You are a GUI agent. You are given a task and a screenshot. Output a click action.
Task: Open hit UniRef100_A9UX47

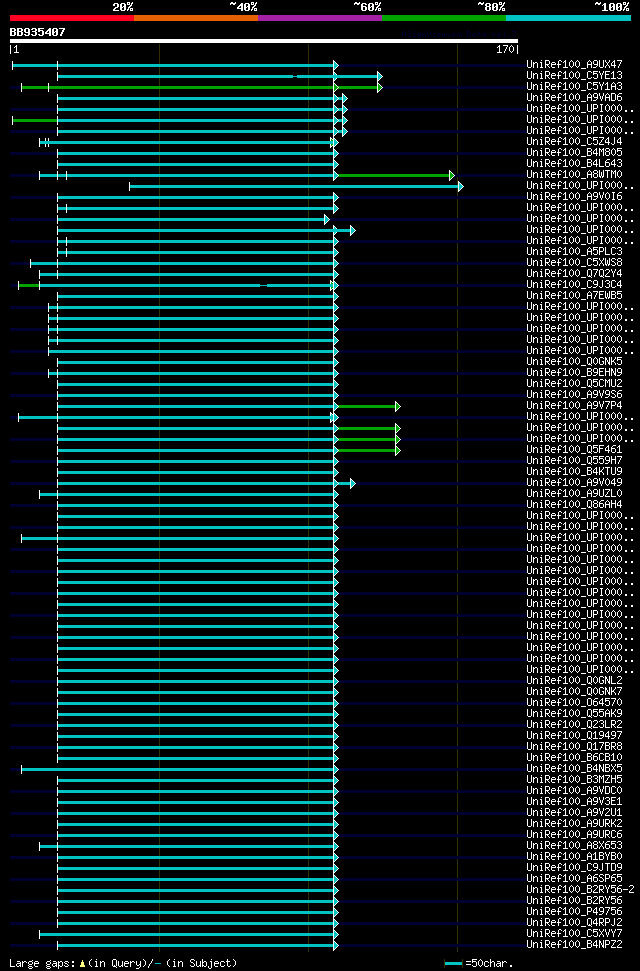[x=574, y=64]
